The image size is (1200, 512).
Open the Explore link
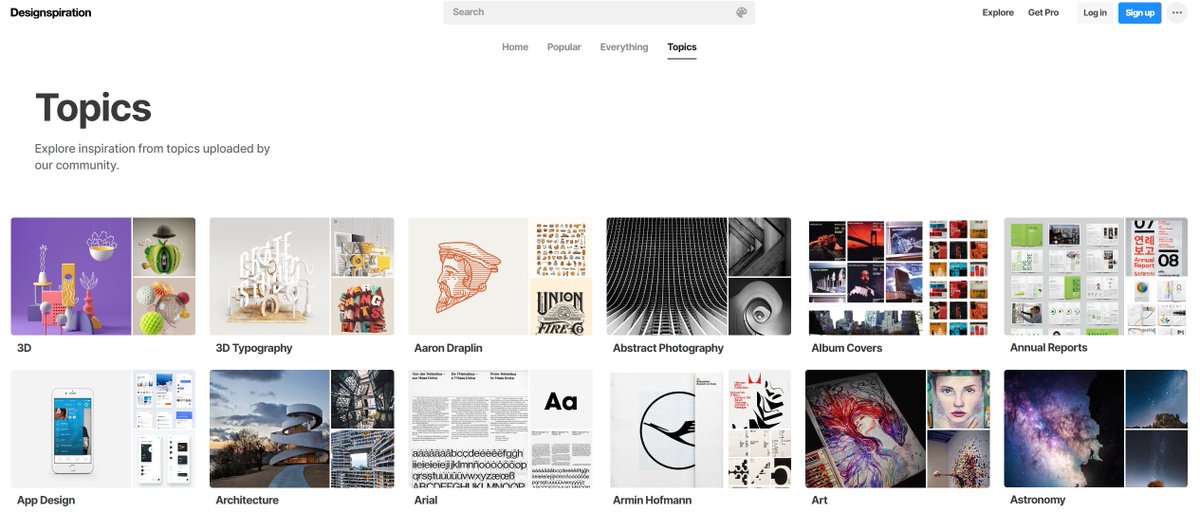(x=998, y=13)
